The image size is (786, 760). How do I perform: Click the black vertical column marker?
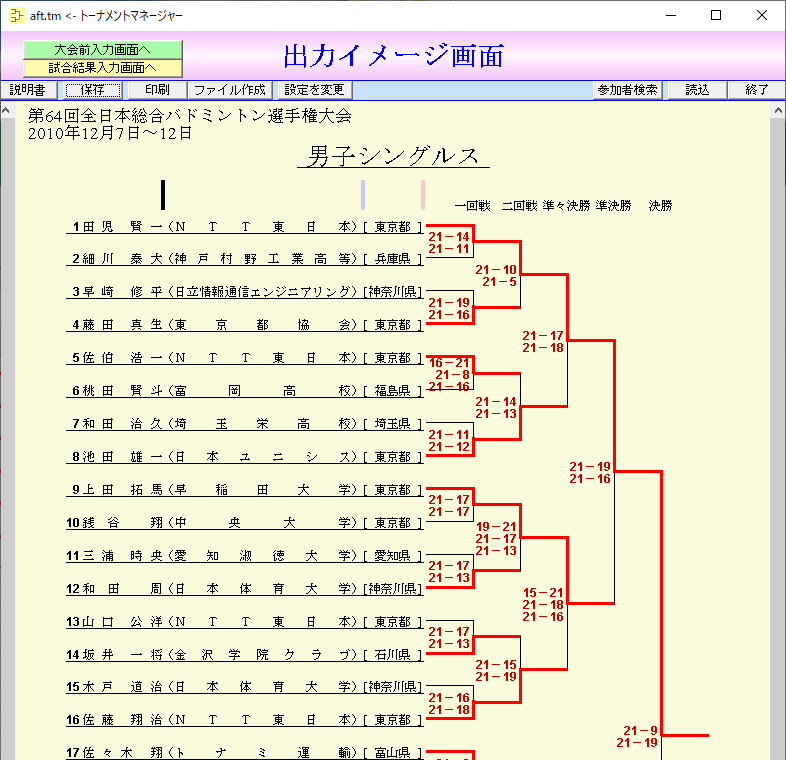(163, 195)
